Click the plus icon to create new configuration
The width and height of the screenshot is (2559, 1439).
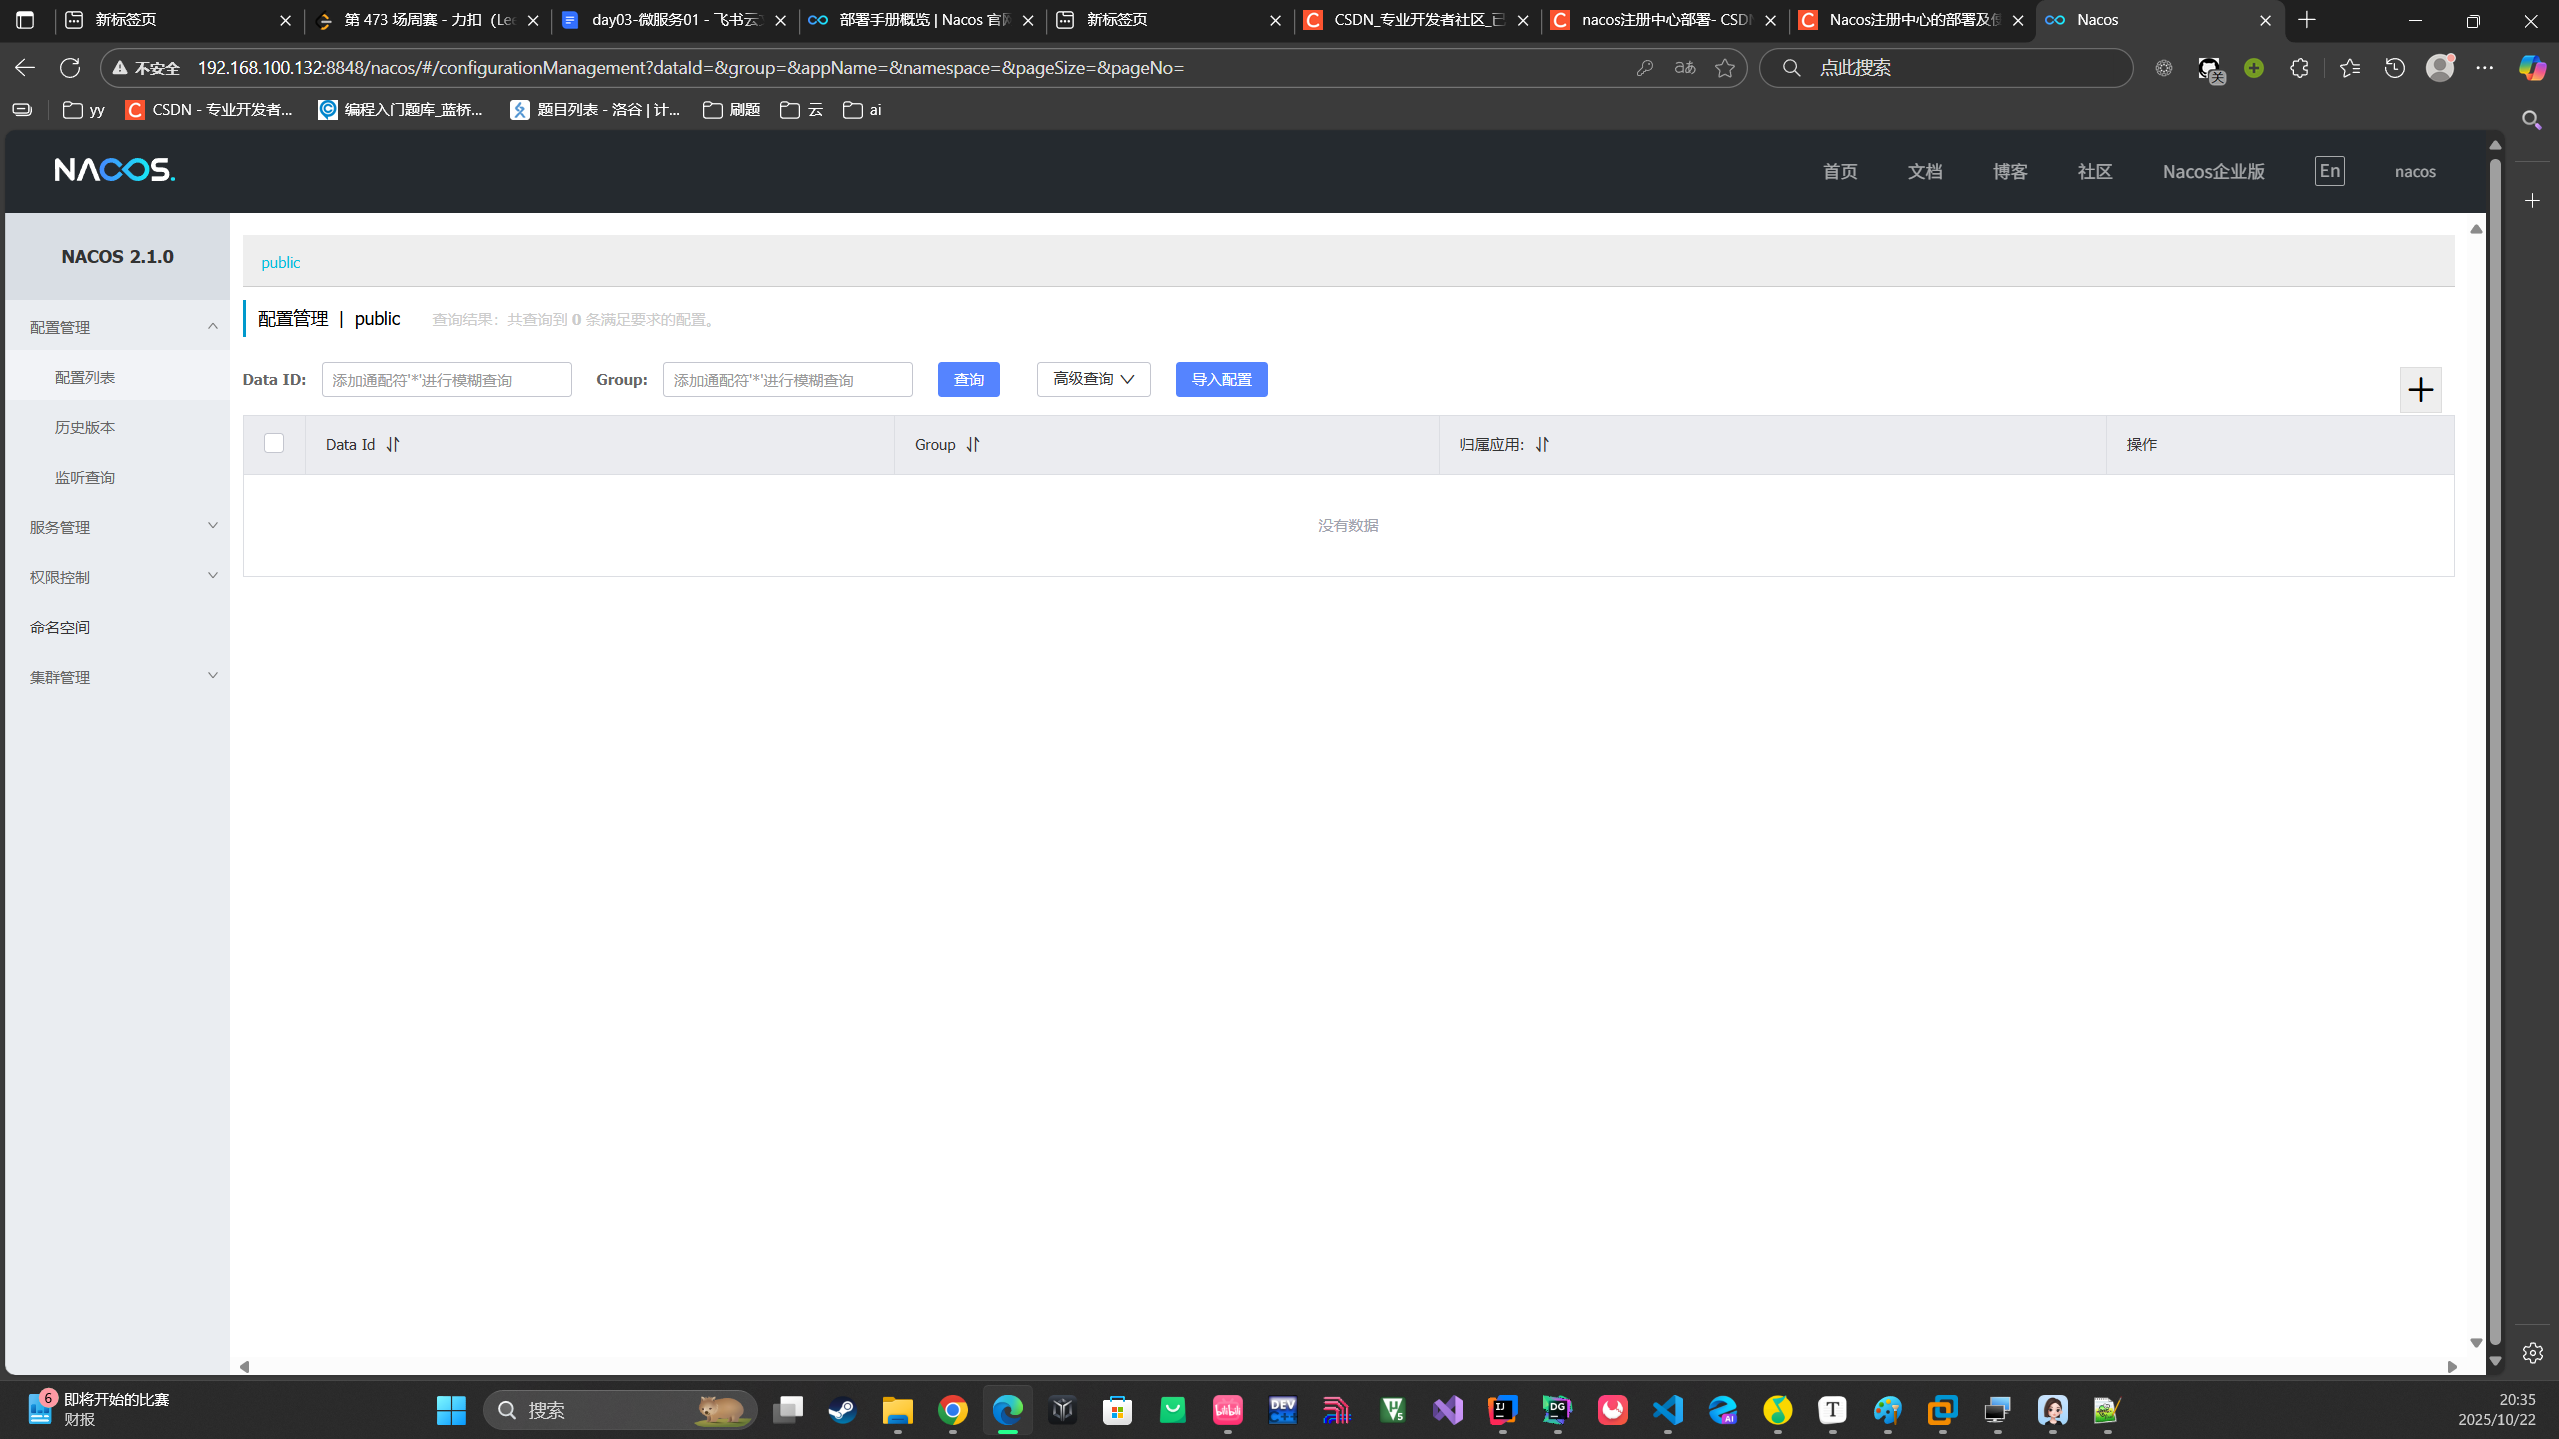point(2421,389)
